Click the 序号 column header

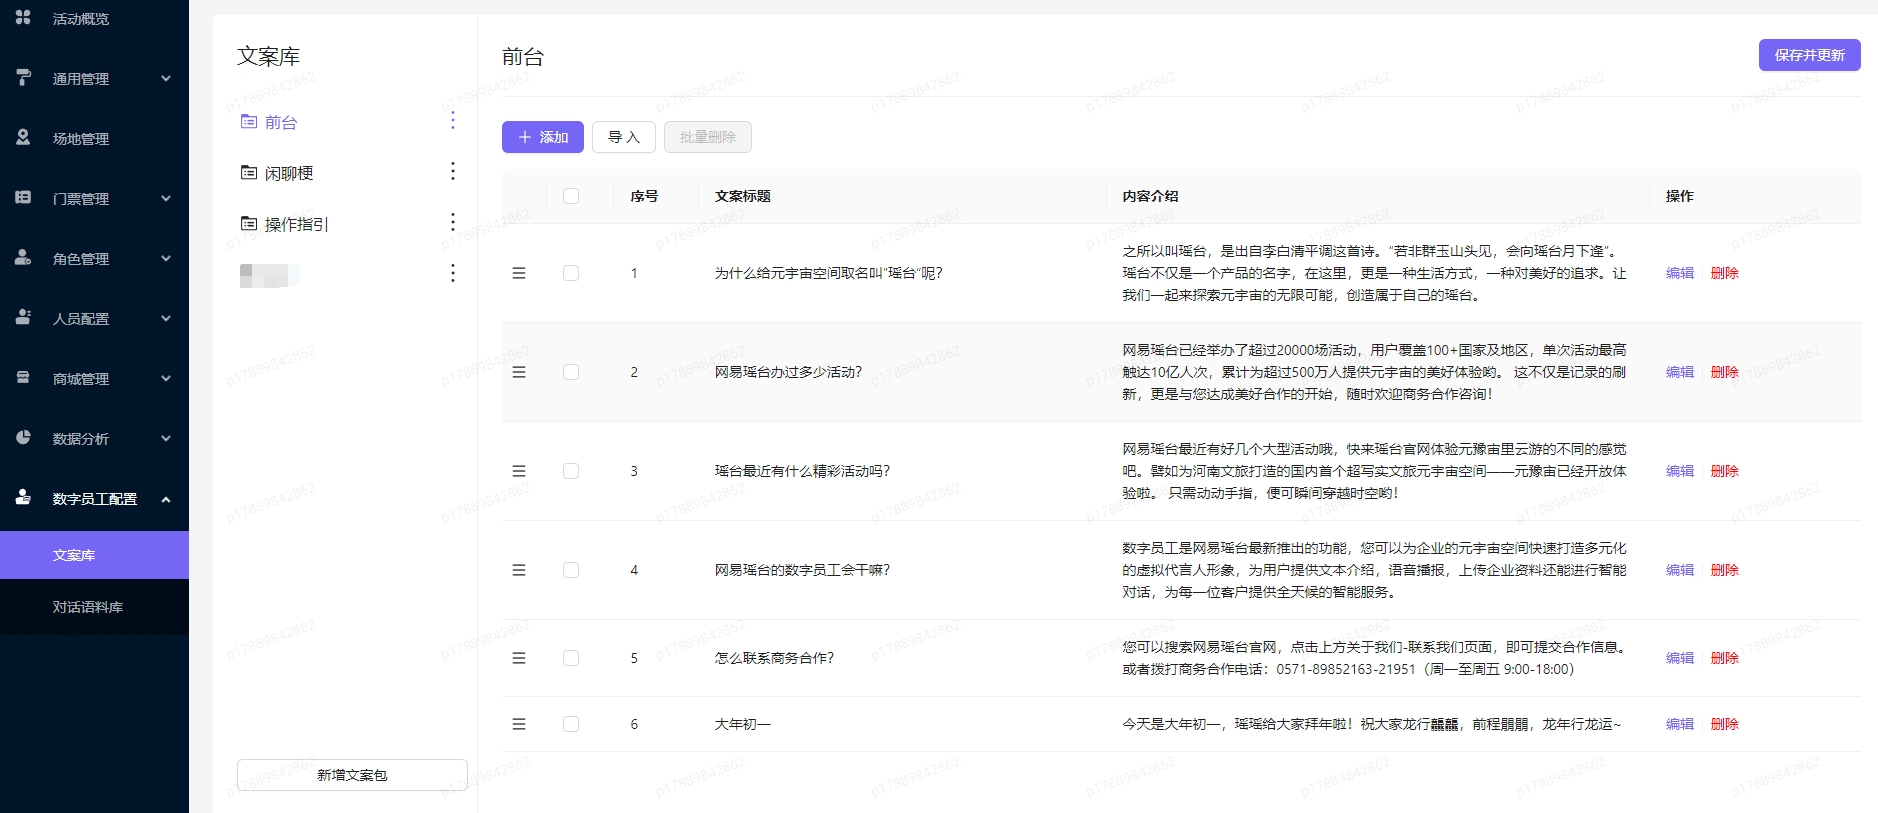(644, 196)
